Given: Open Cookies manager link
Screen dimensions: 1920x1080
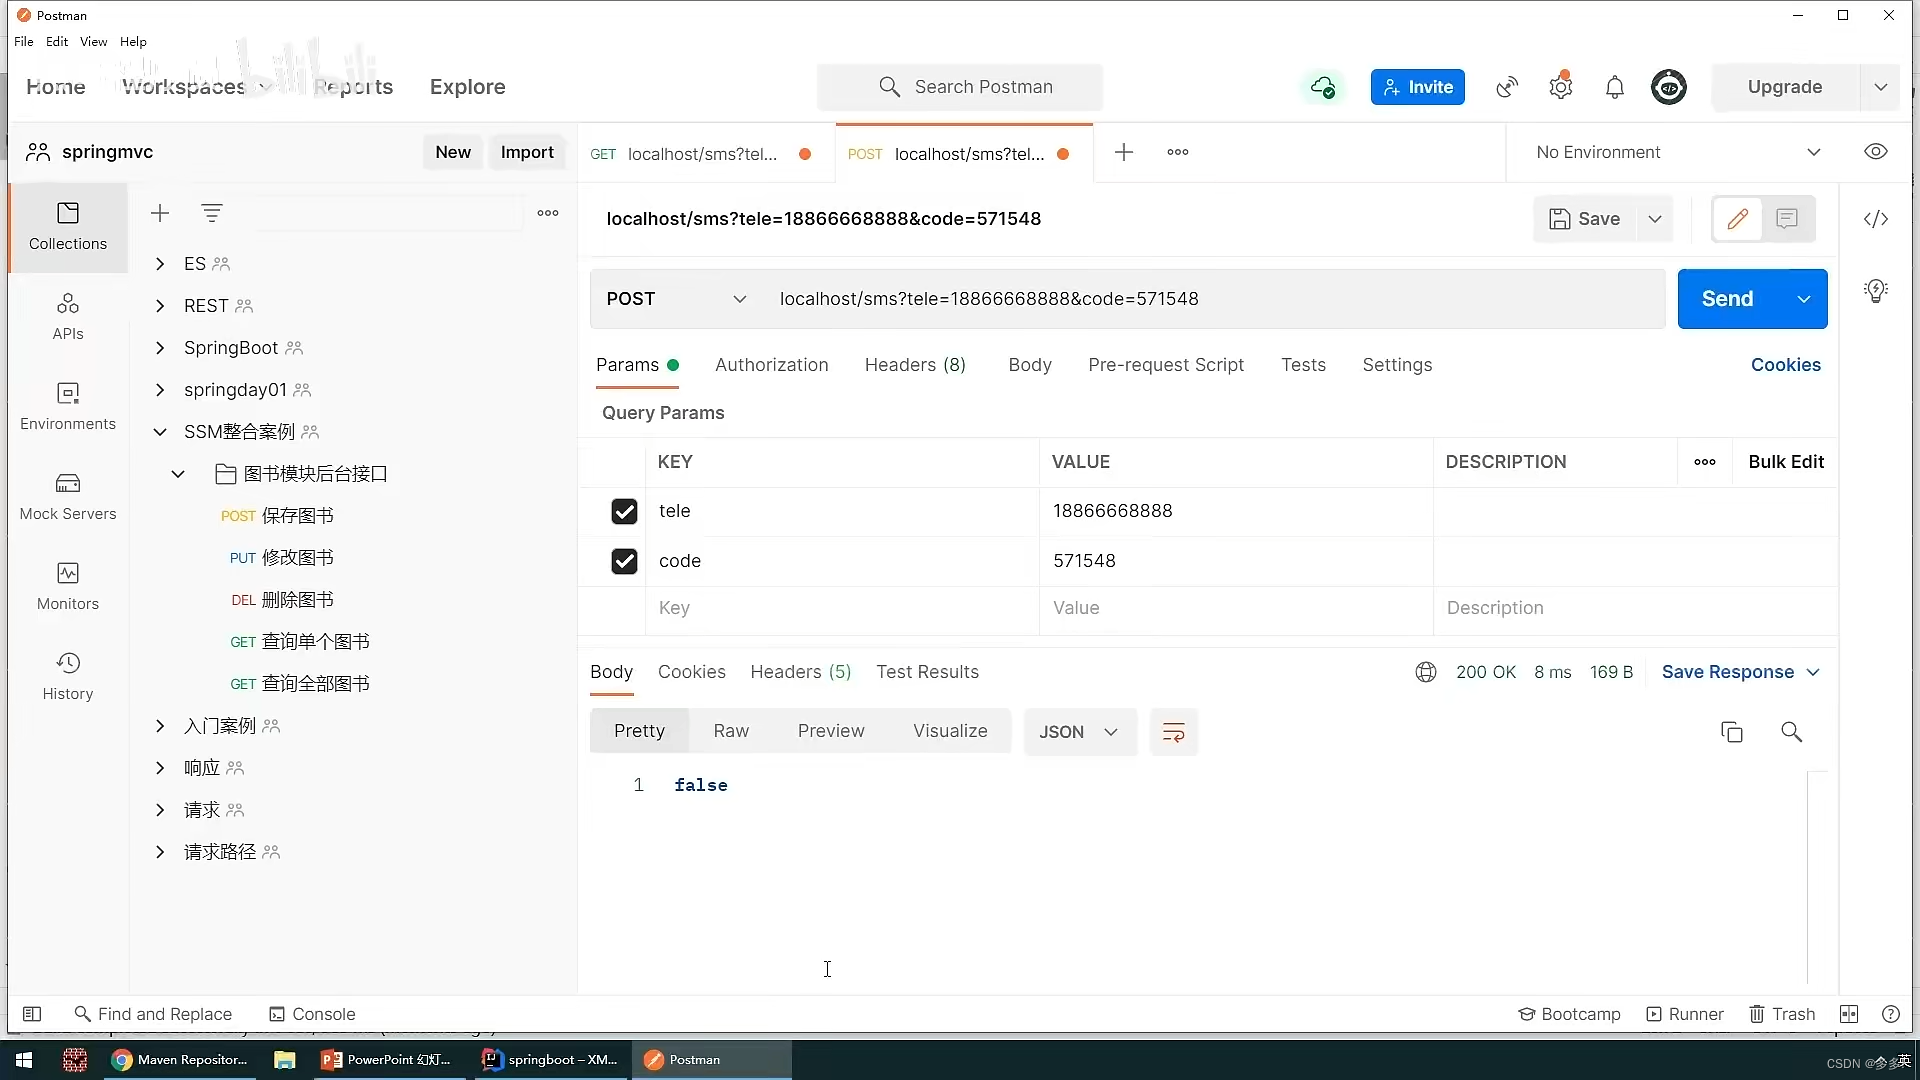Looking at the screenshot, I should [x=1786, y=365].
